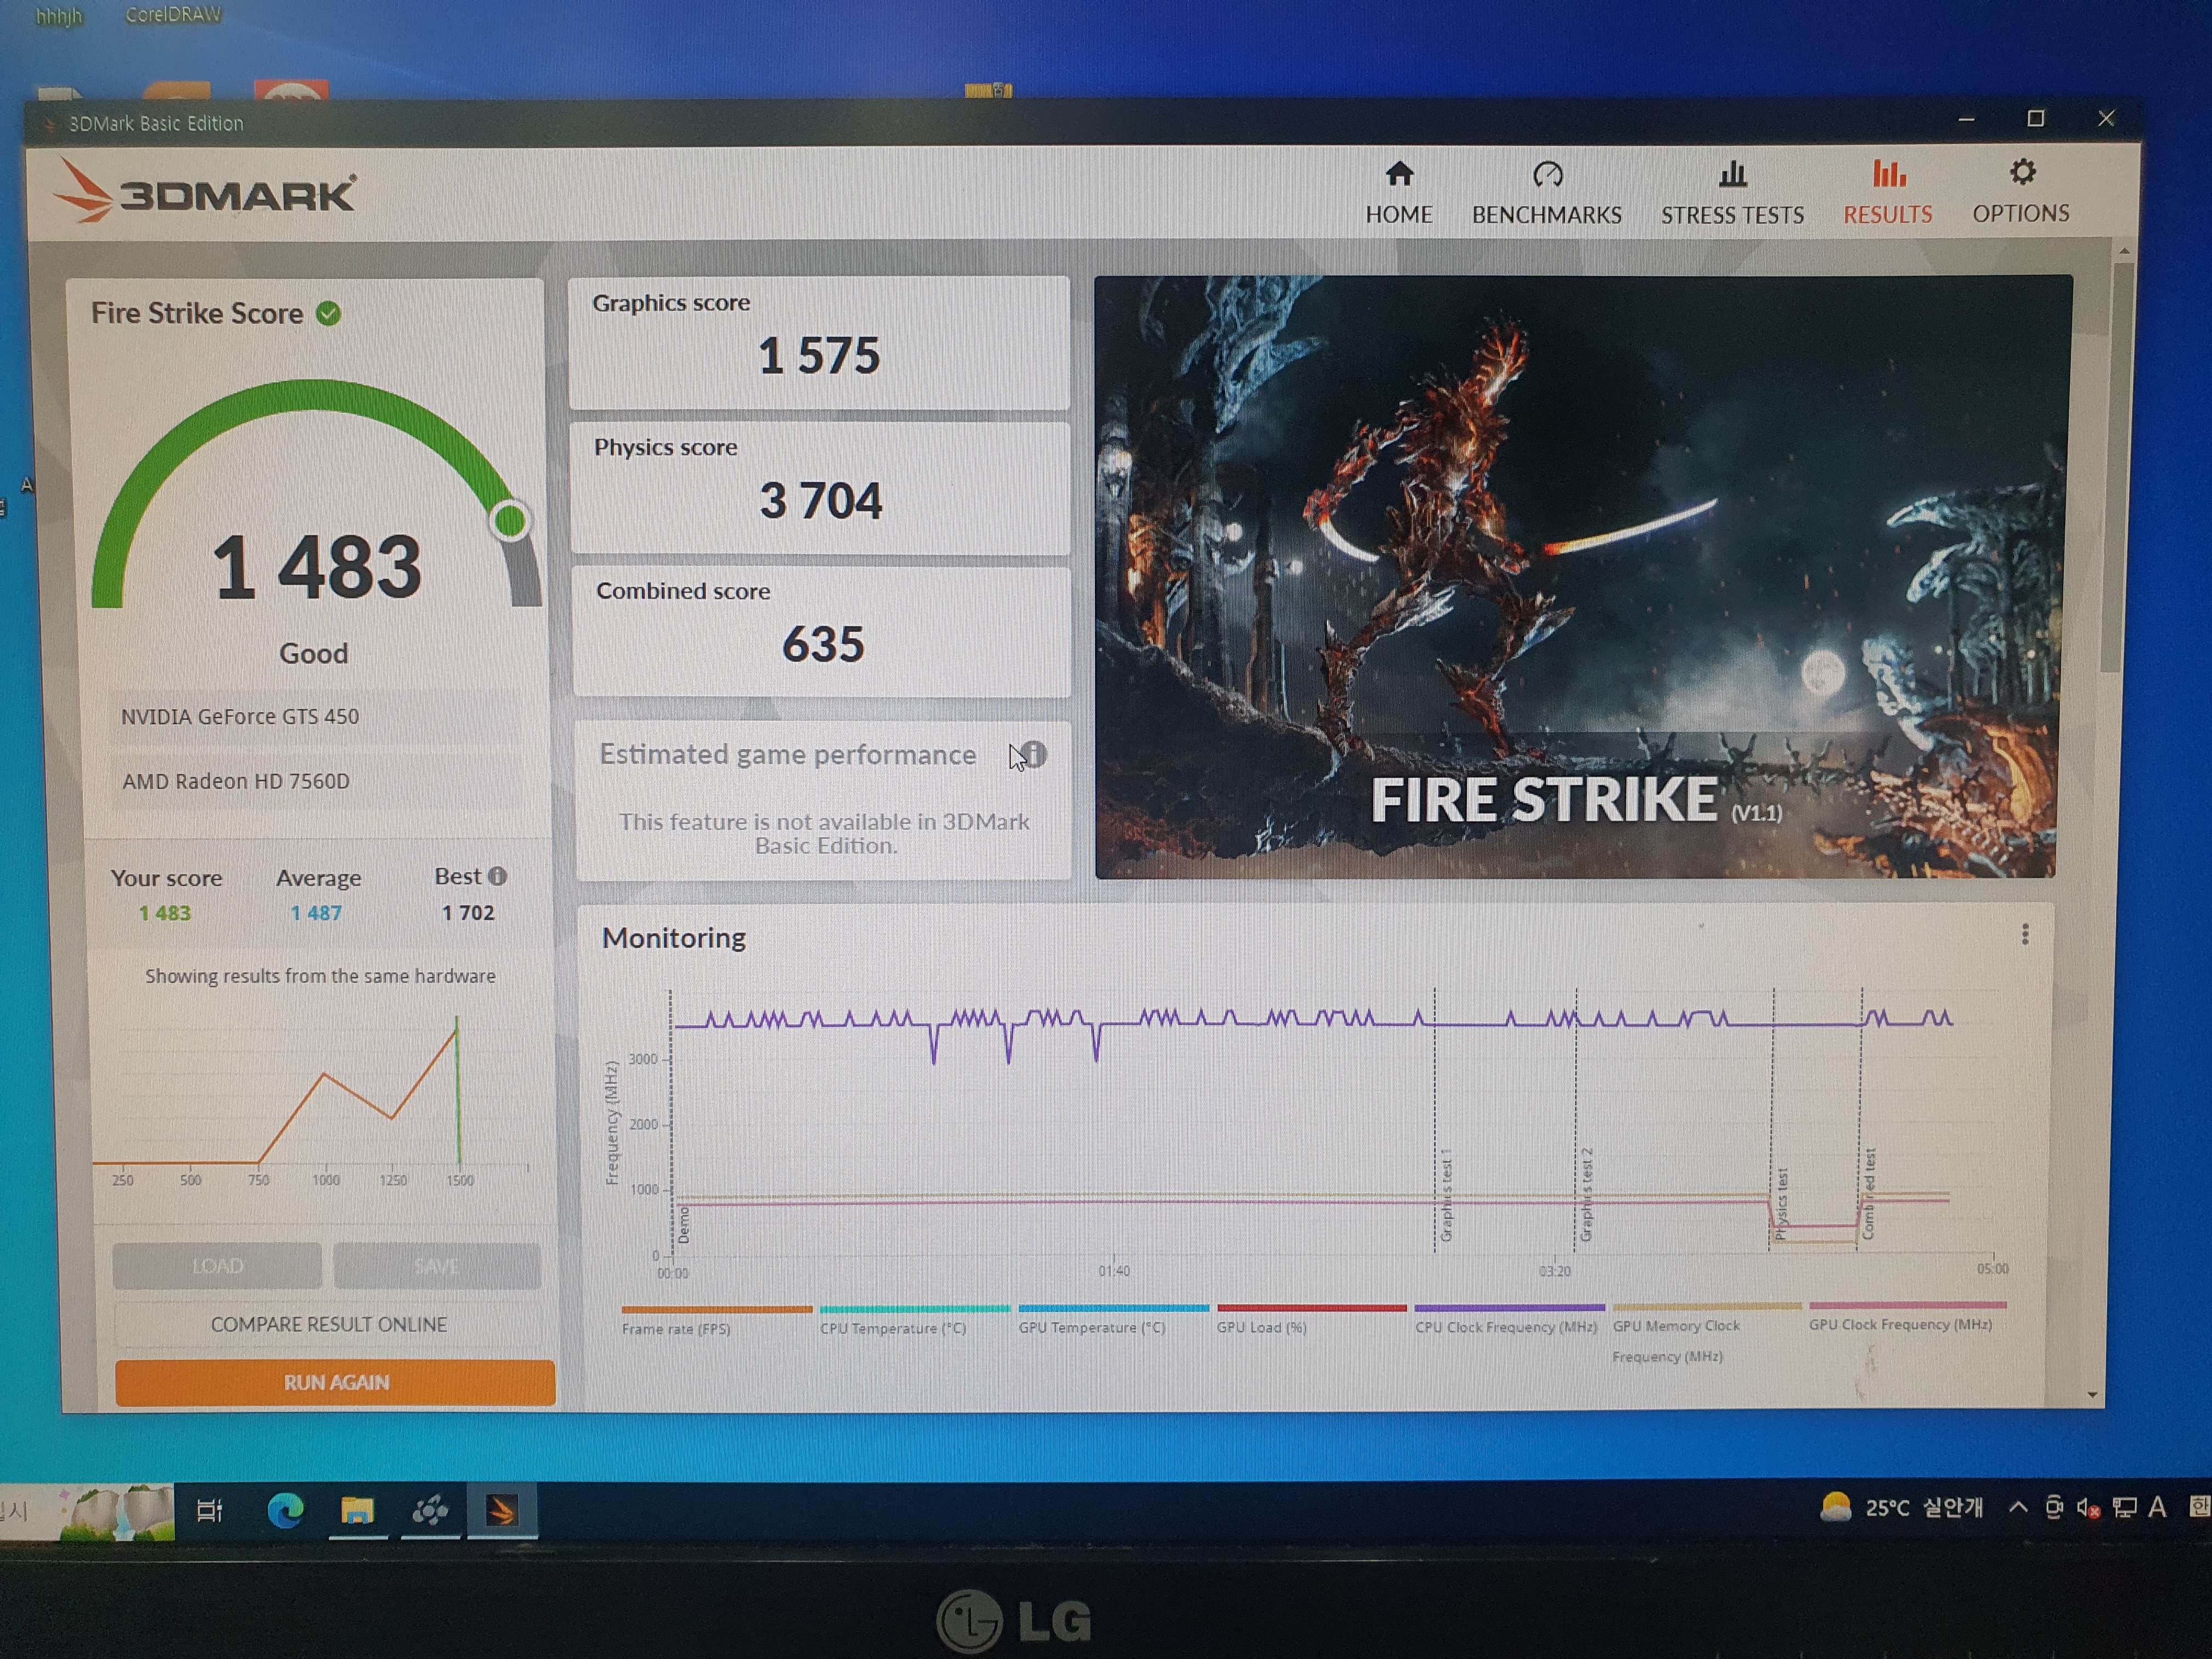Click the Physics test marker in chart

(x=1780, y=1204)
